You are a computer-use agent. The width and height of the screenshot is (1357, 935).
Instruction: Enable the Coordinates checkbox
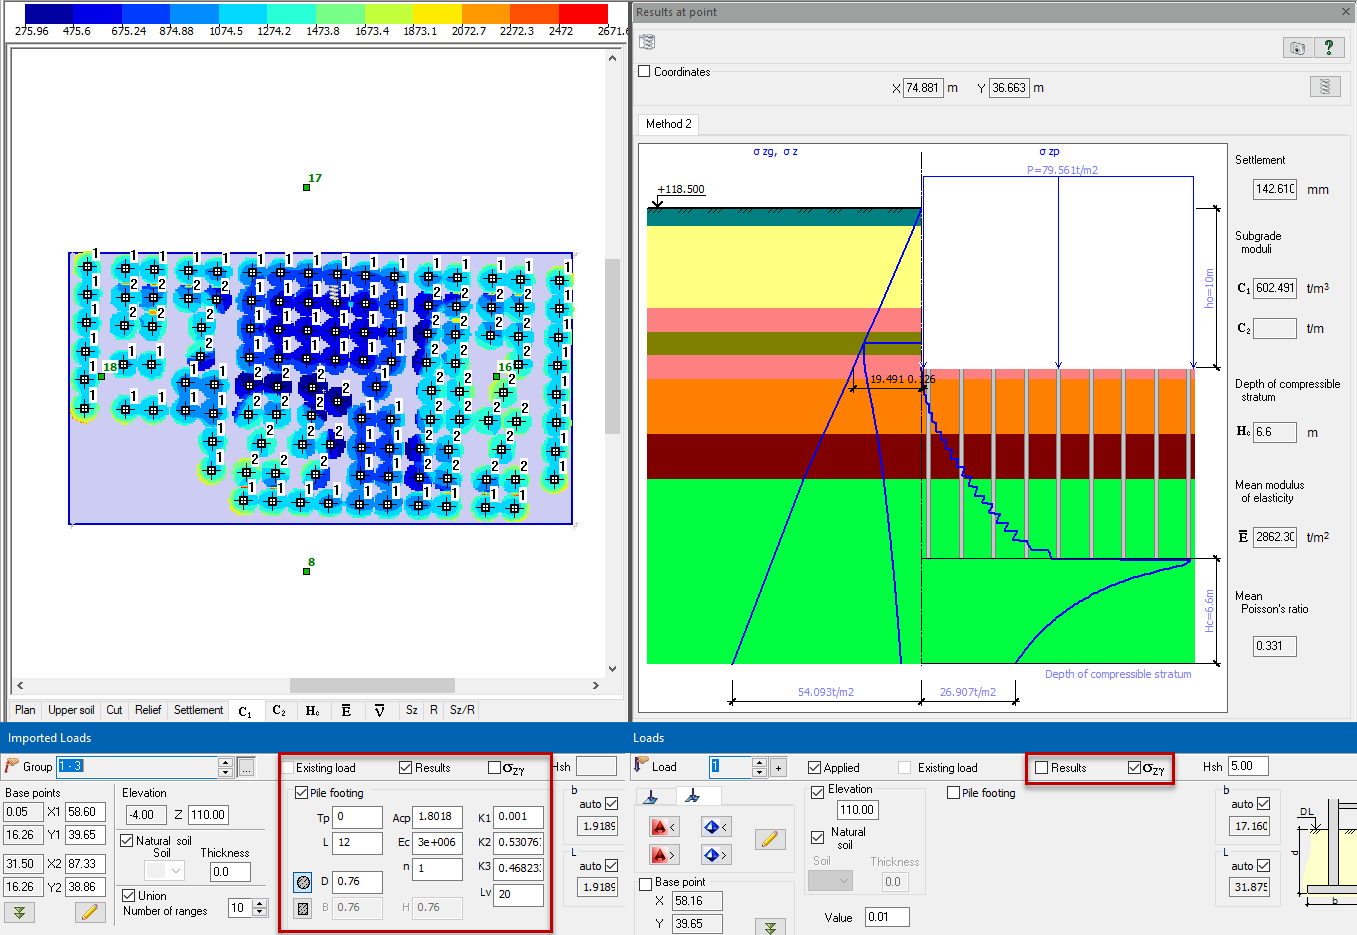[645, 72]
